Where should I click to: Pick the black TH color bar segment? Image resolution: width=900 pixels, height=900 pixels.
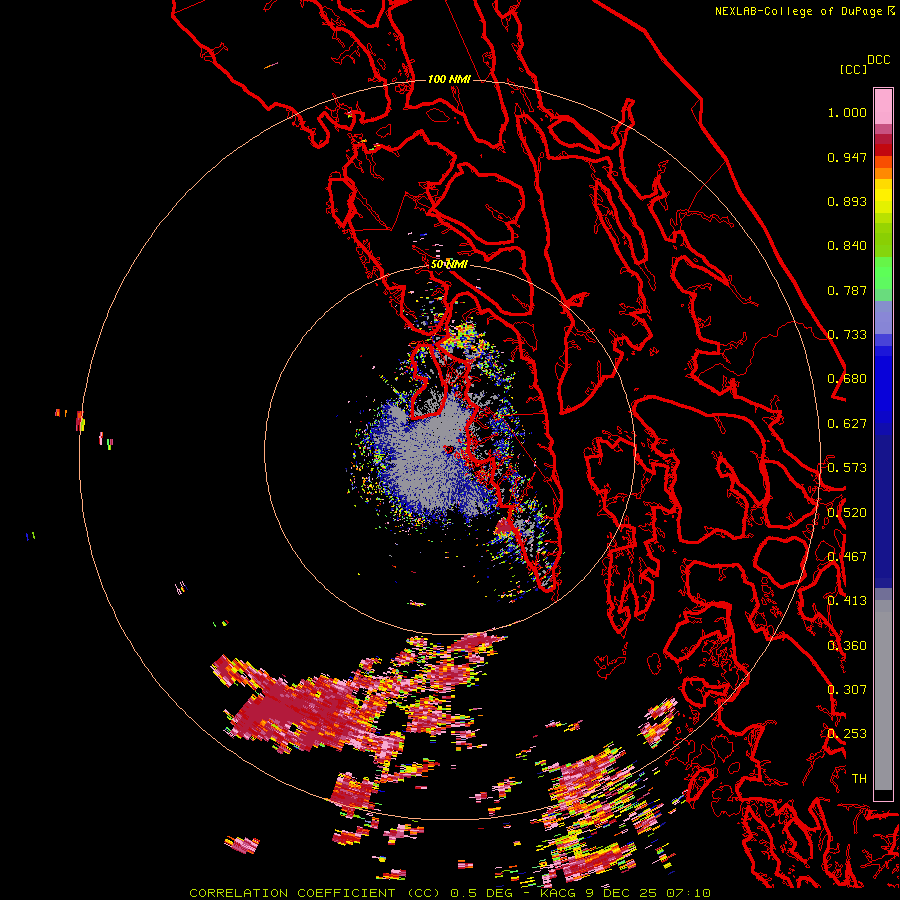[883, 794]
